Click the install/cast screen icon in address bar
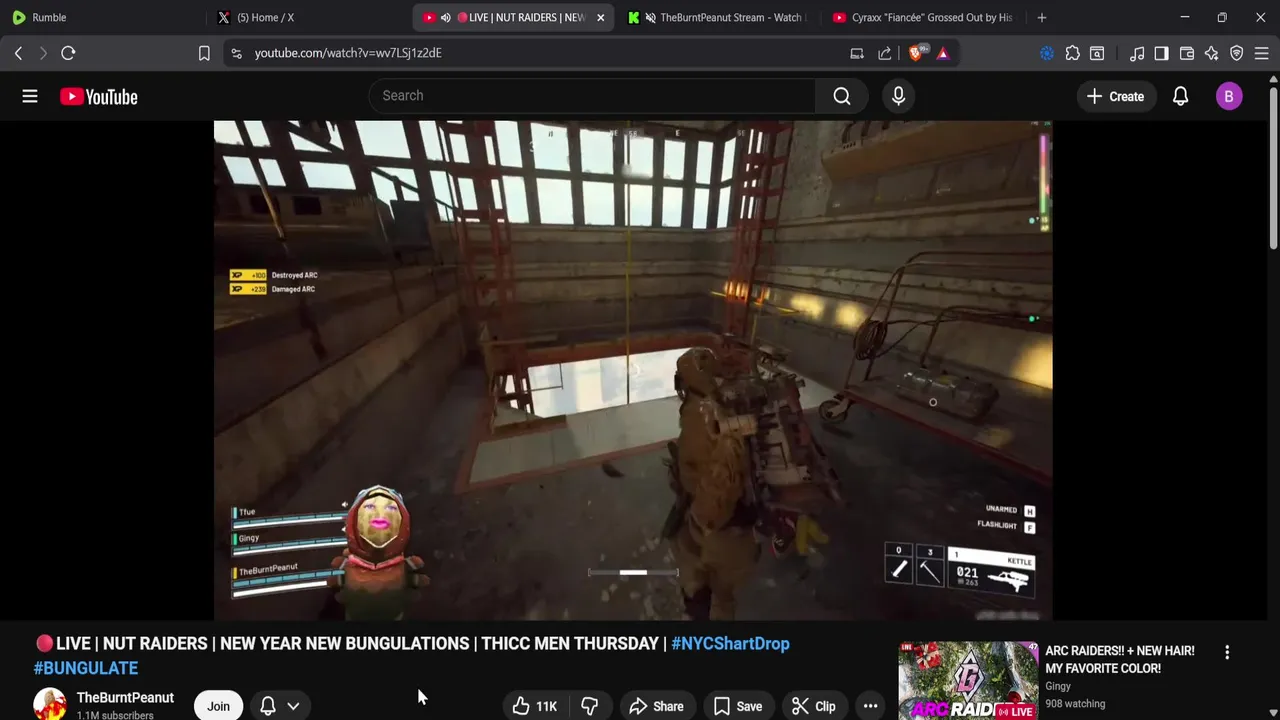The width and height of the screenshot is (1280, 720). click(857, 53)
